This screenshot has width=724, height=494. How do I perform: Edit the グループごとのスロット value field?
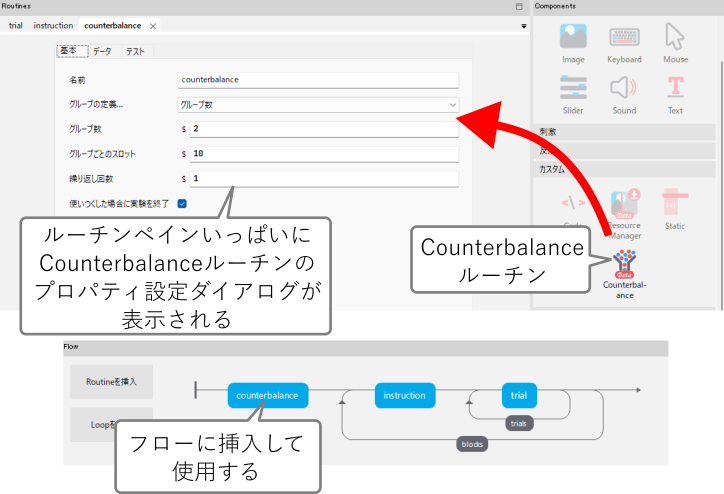tap(324, 154)
